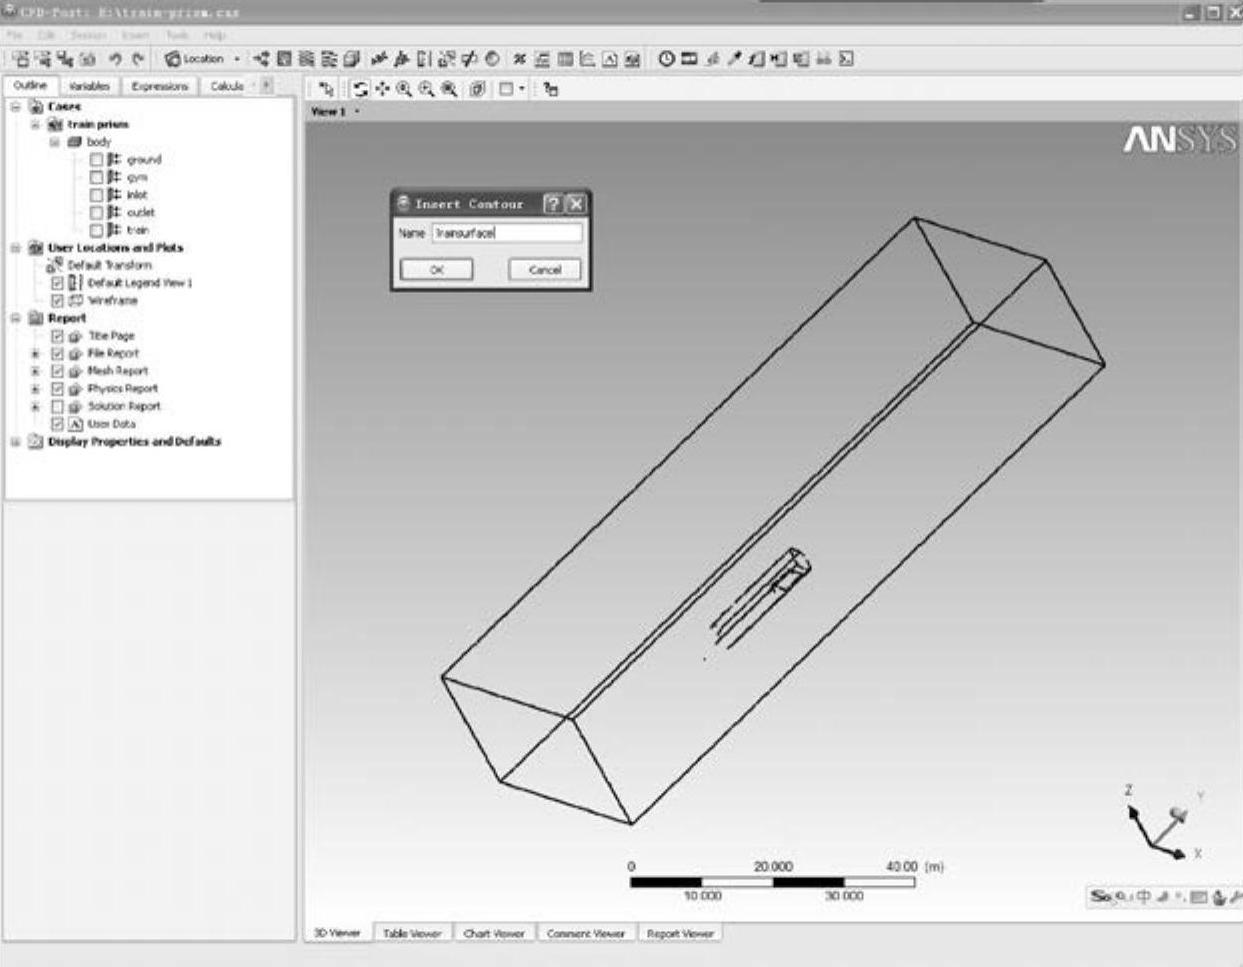Click the fit view magnifier icon
This screenshot has width=1243, height=967.
pos(449,89)
